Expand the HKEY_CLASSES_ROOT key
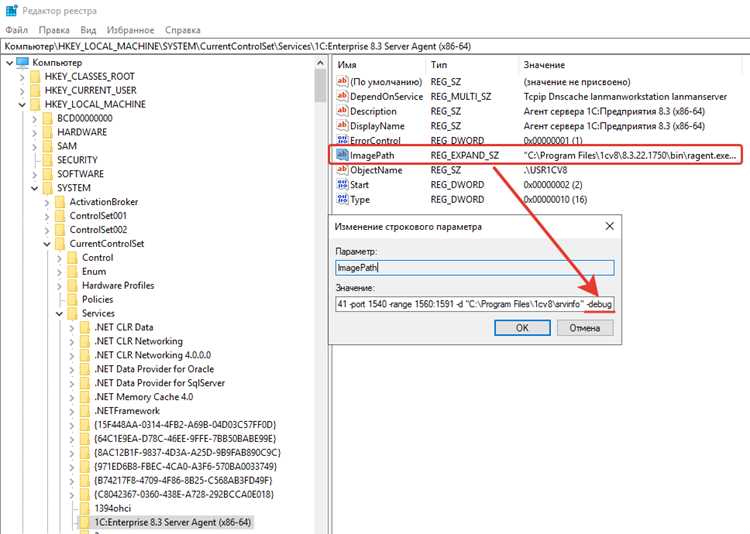 (x=22, y=77)
